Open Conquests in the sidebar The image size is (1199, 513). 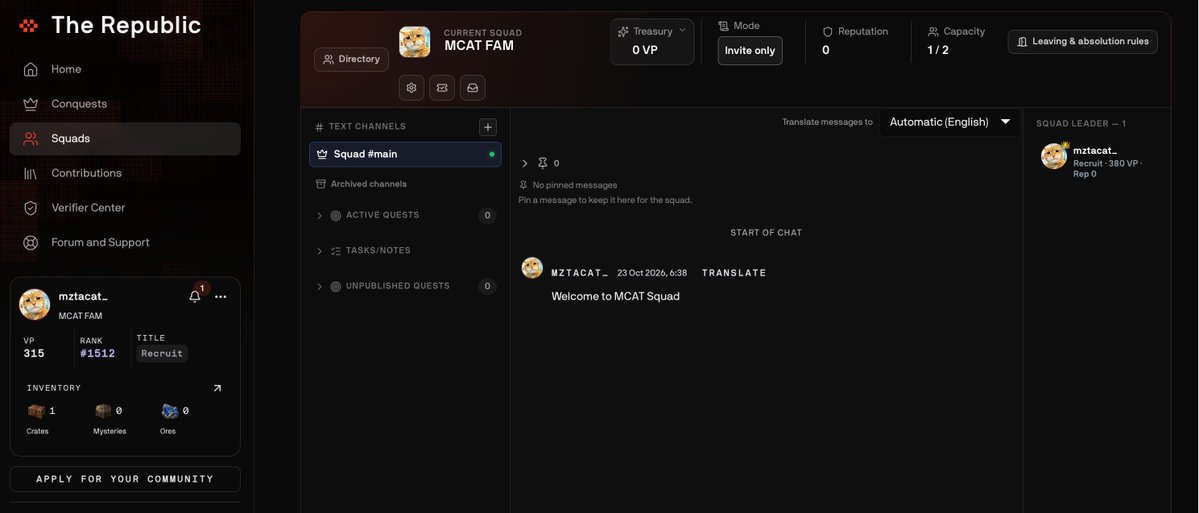[x=125, y=104]
